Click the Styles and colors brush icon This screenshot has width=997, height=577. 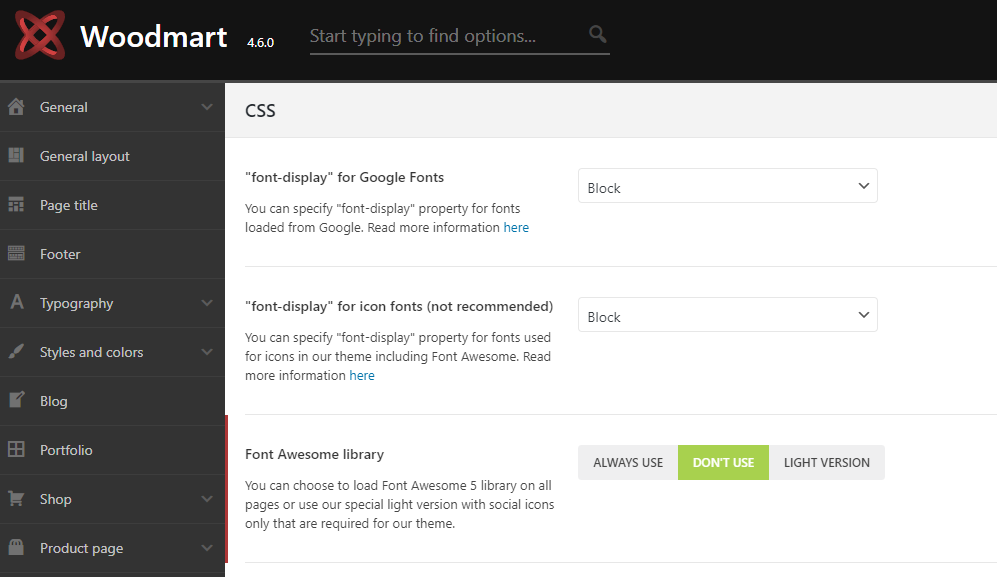point(16,352)
